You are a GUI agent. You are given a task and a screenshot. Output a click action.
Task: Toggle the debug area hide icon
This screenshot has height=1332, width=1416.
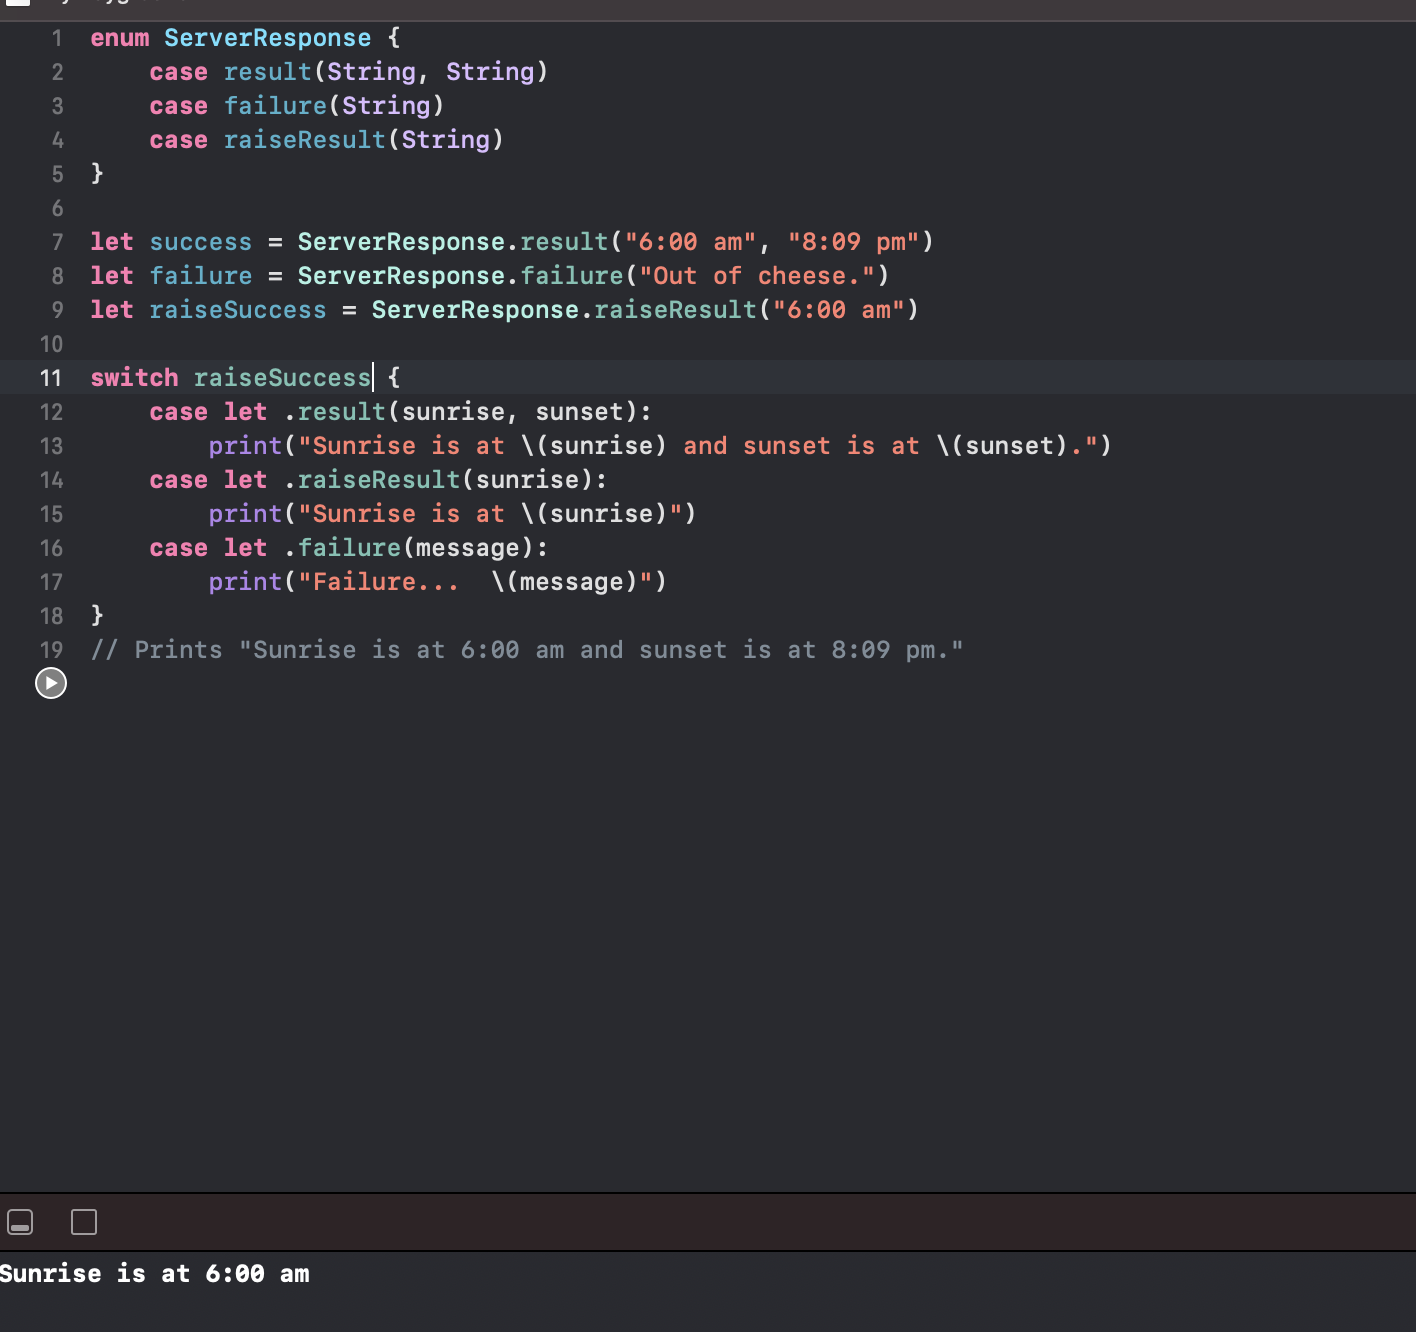pyautogui.click(x=20, y=1222)
